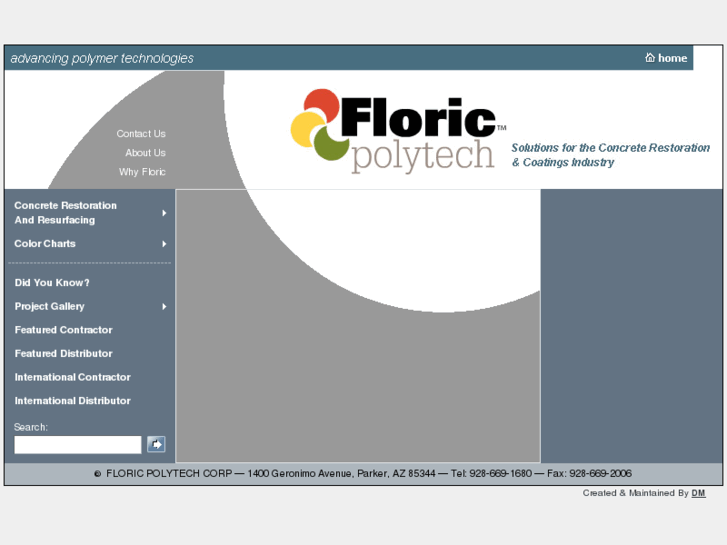Expand the Project Gallery submenu arrow
Viewport: 727px width, 545px height.
pos(164,307)
